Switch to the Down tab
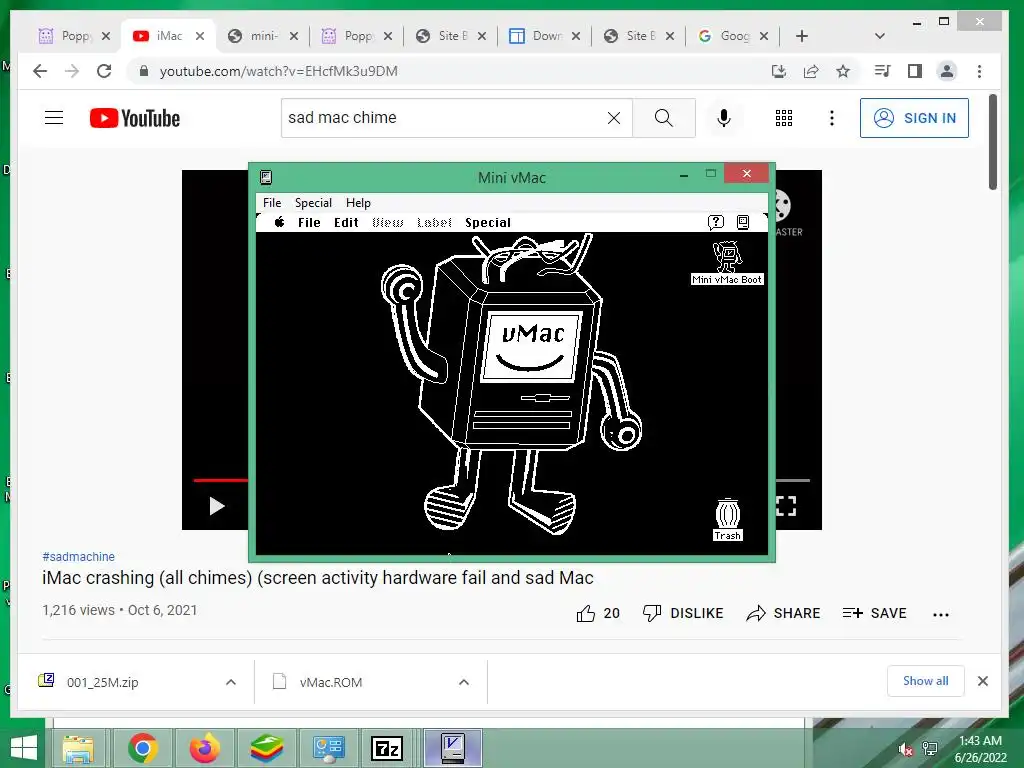Screen dimensions: 1024x768 coord(545,36)
